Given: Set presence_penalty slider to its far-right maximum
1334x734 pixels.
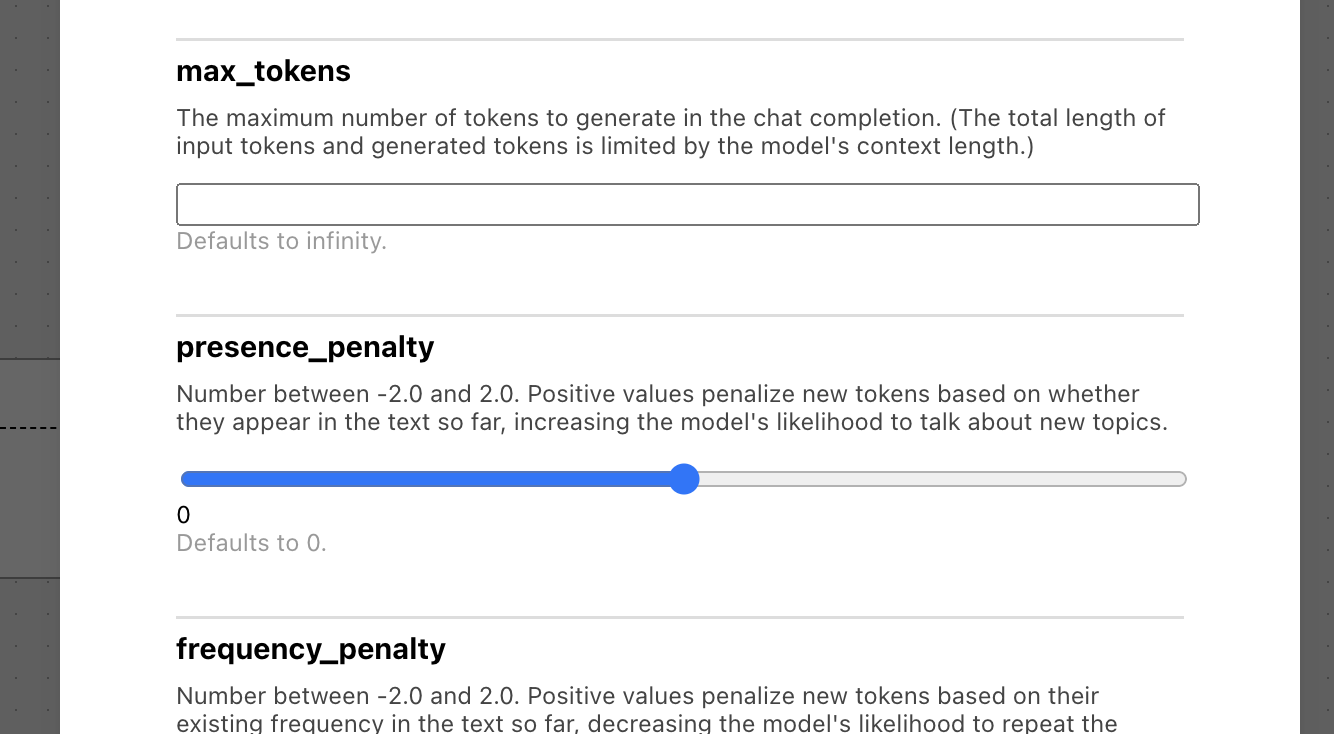Looking at the screenshot, I should click(1185, 479).
